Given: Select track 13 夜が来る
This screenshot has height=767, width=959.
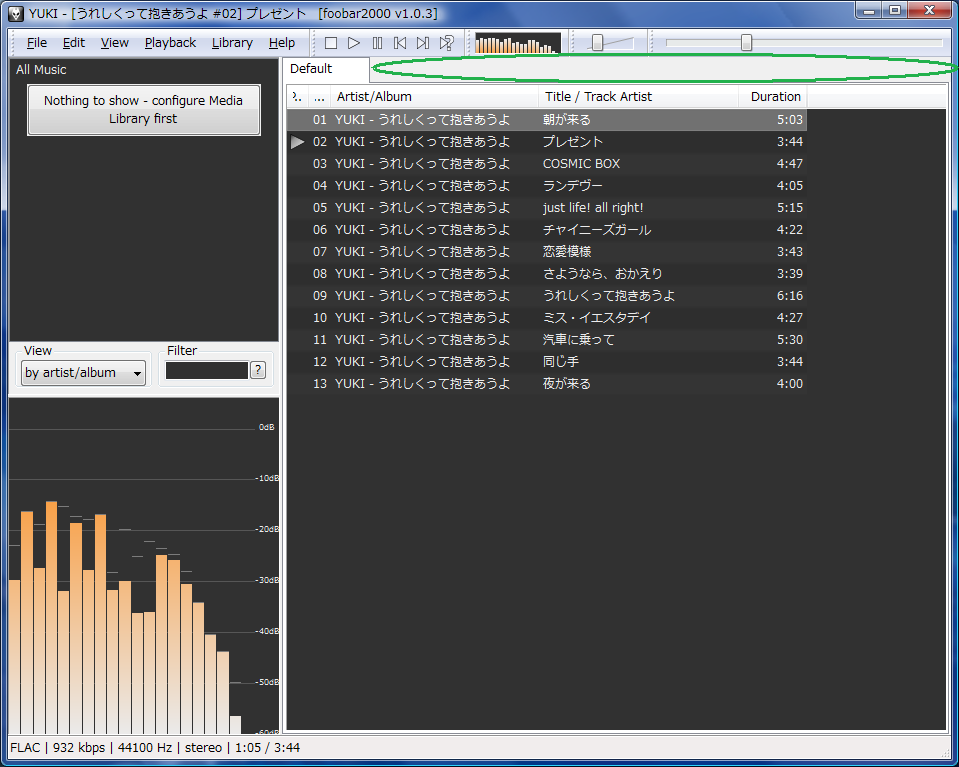Looking at the screenshot, I should pos(547,384).
